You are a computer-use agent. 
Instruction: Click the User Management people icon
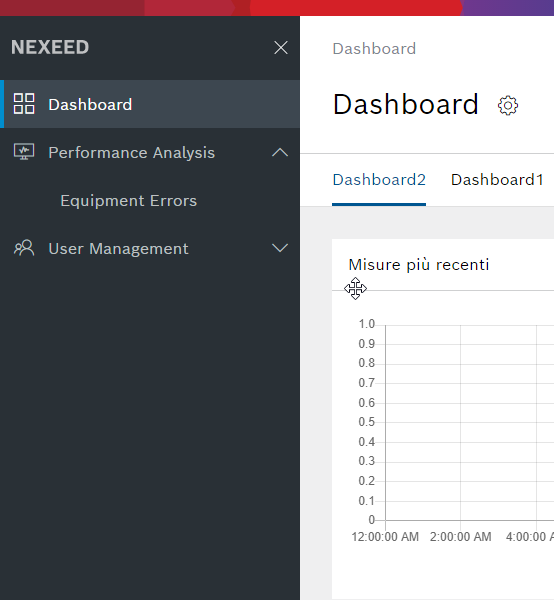24,248
